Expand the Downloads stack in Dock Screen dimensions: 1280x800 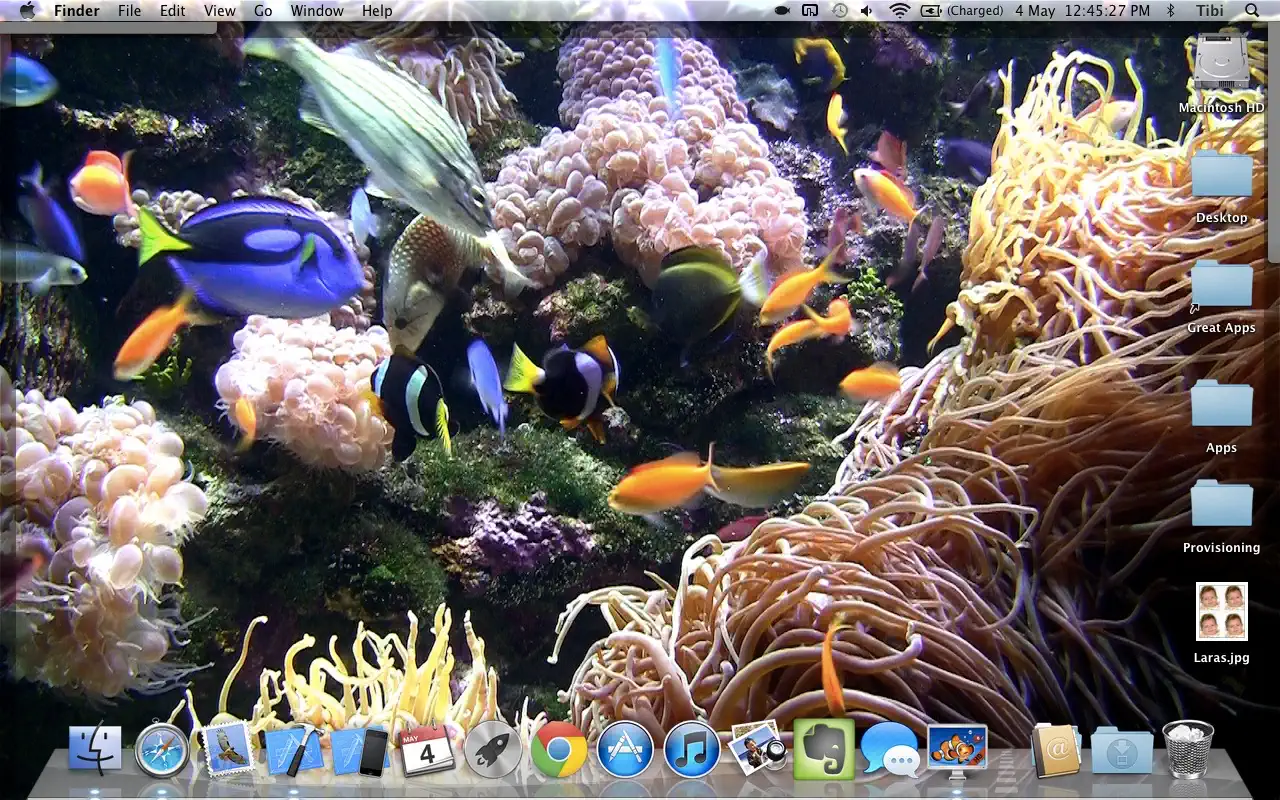(x=1121, y=750)
